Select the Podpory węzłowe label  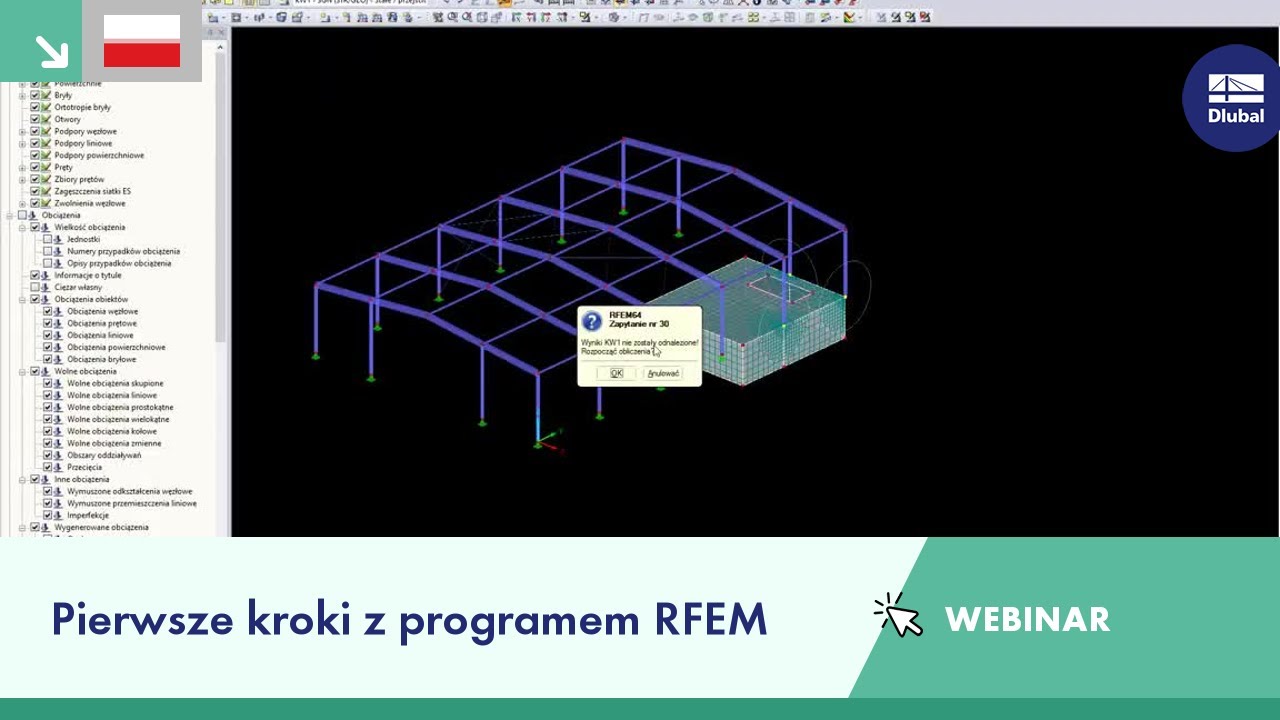pyautogui.click(x=85, y=131)
